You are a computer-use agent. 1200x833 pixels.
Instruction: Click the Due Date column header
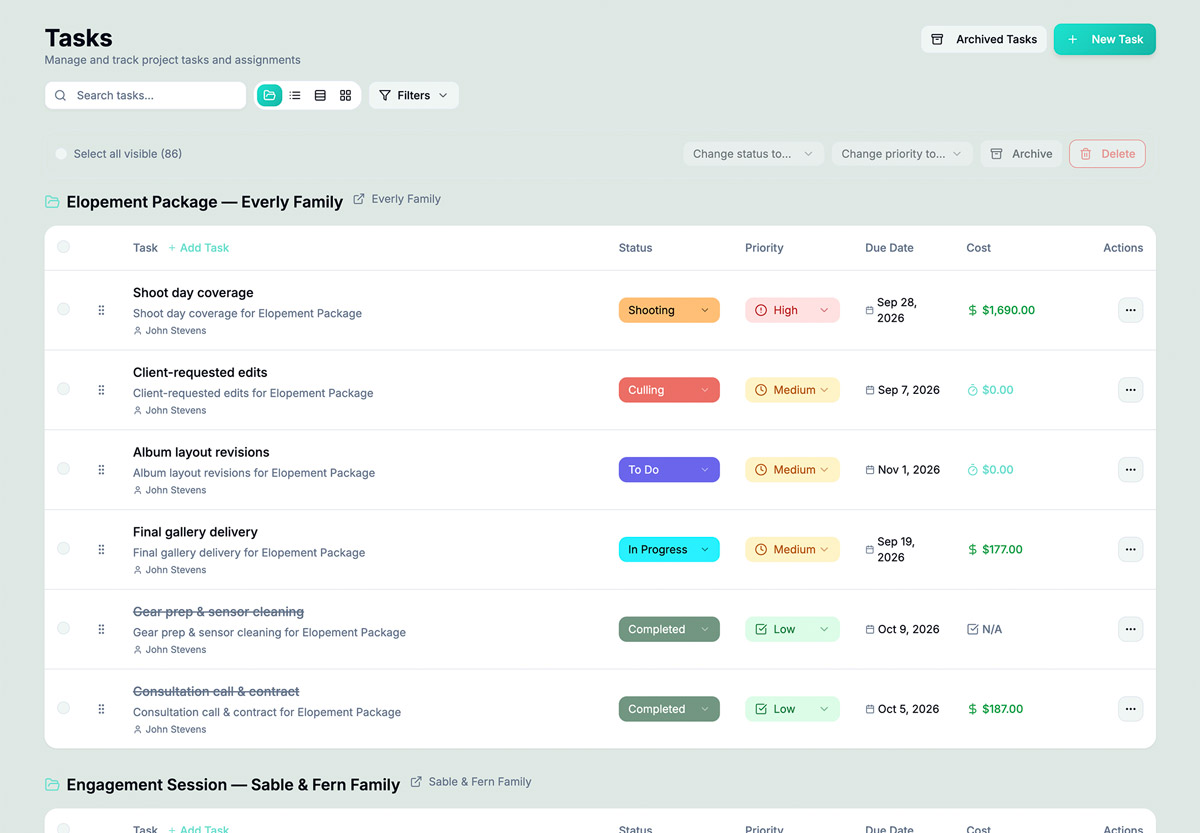click(889, 248)
